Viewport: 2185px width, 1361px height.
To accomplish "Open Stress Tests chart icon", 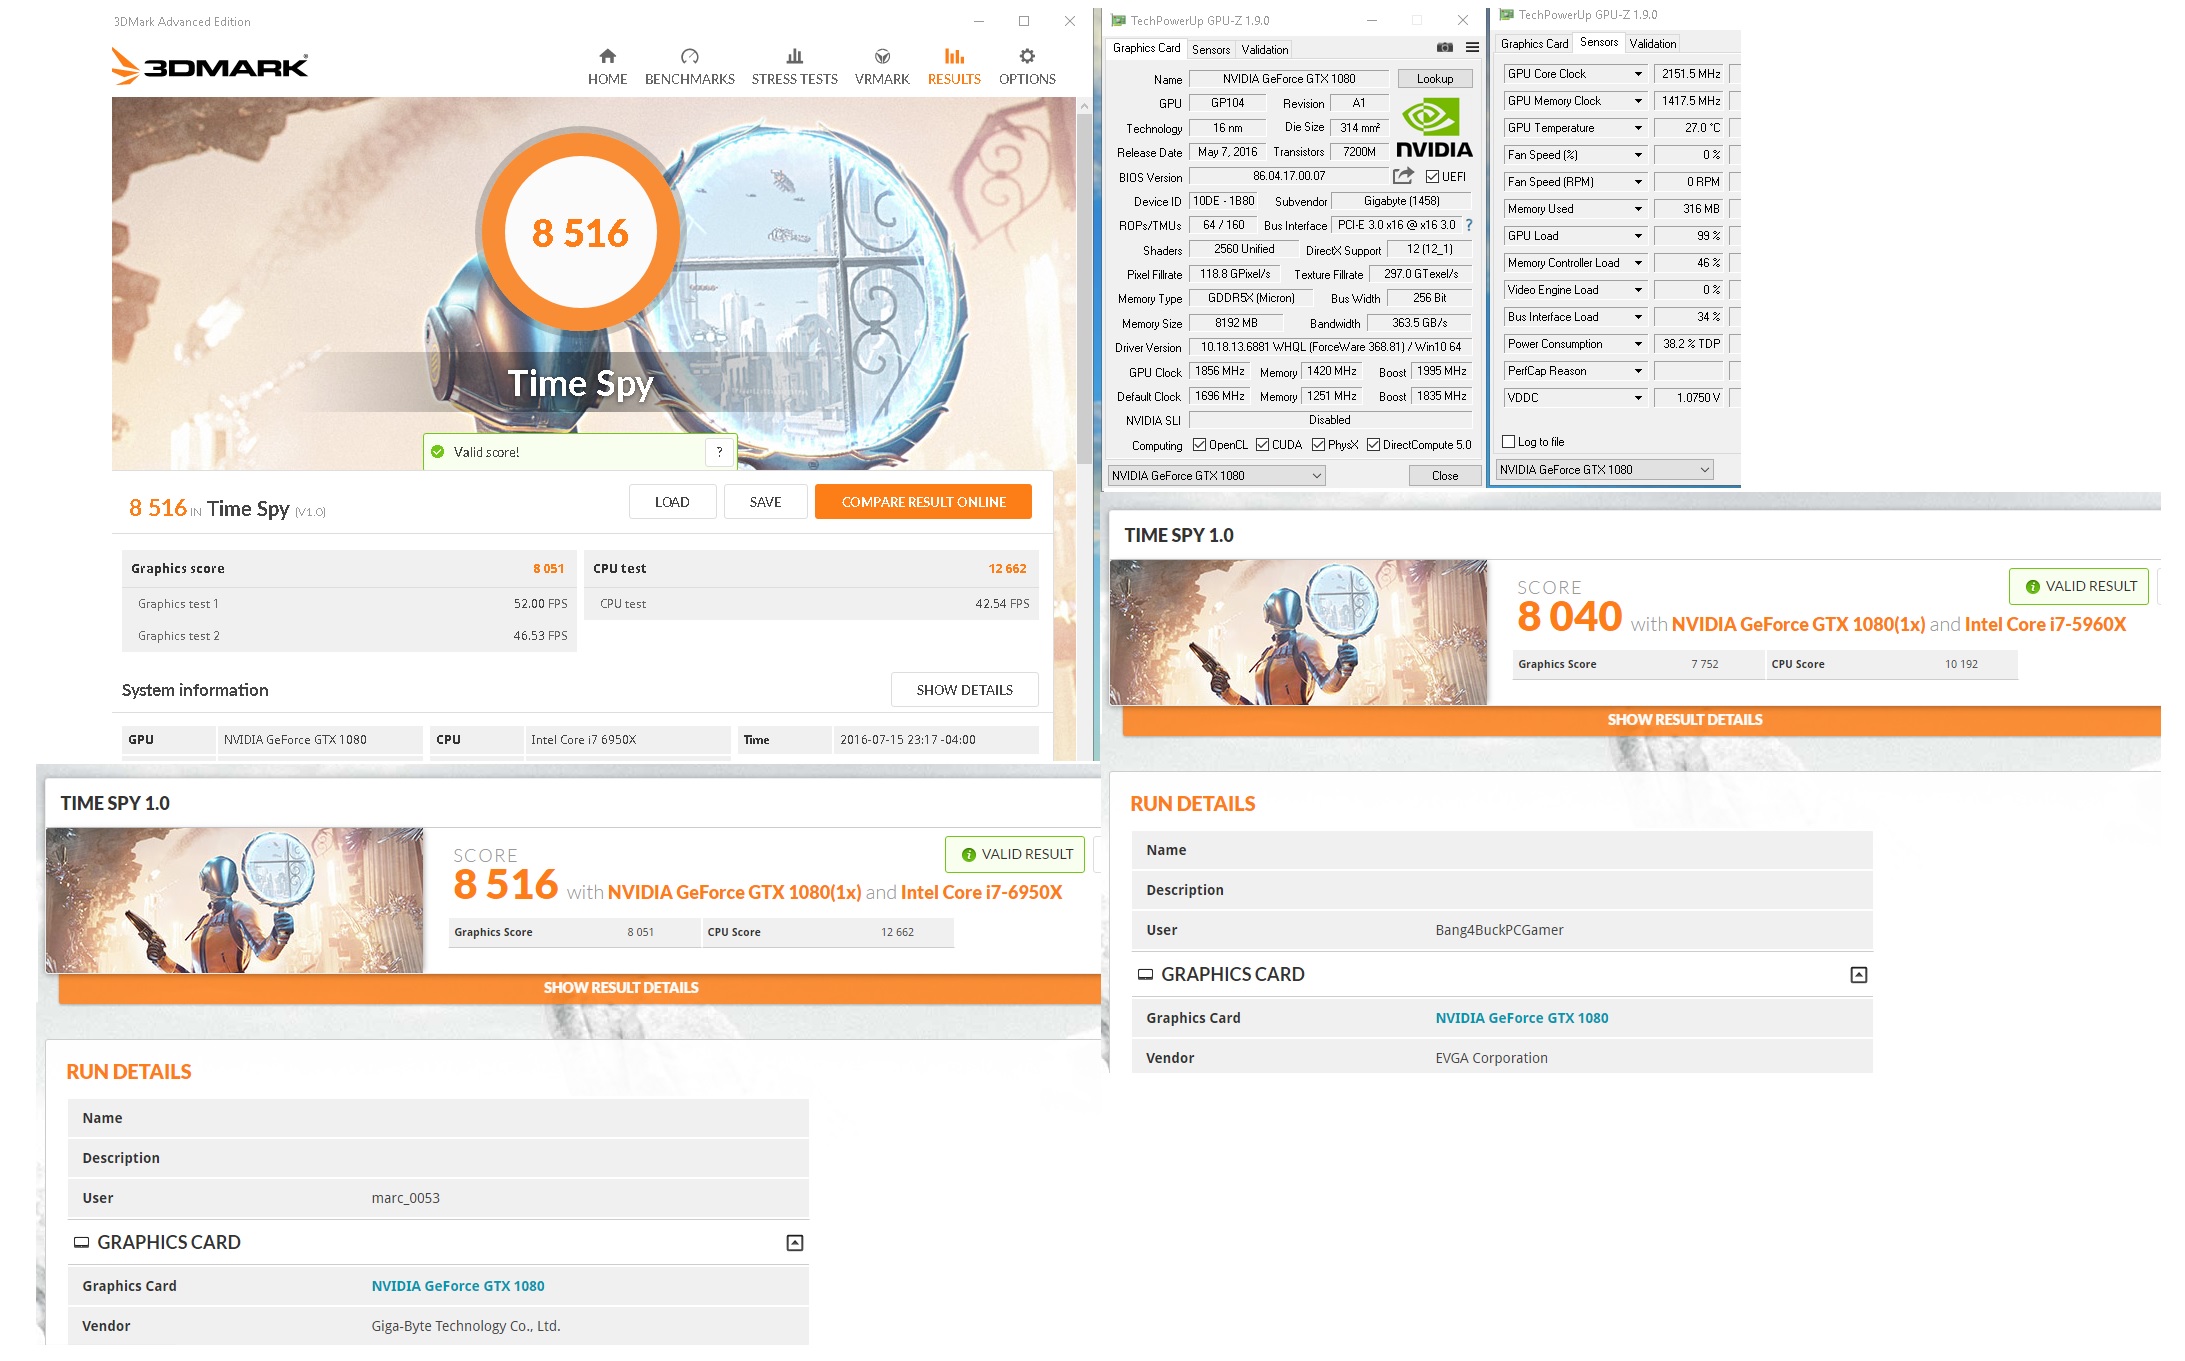I will (x=794, y=56).
